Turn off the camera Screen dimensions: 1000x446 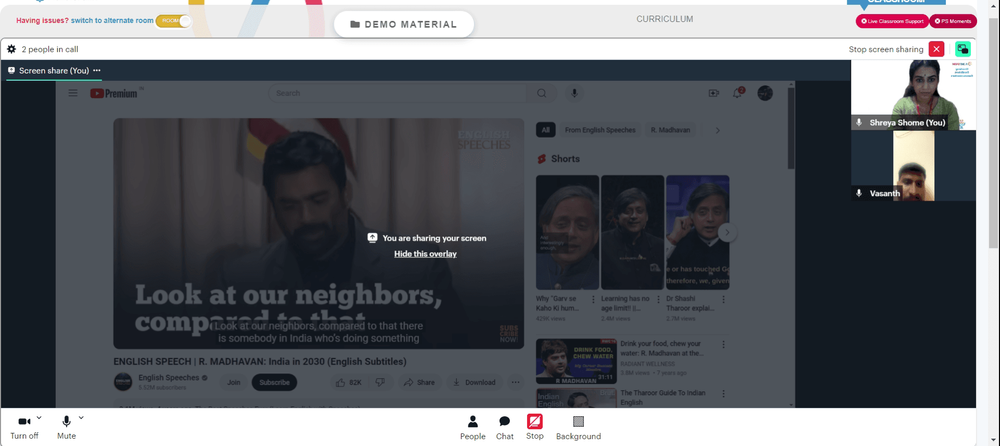[24, 427]
